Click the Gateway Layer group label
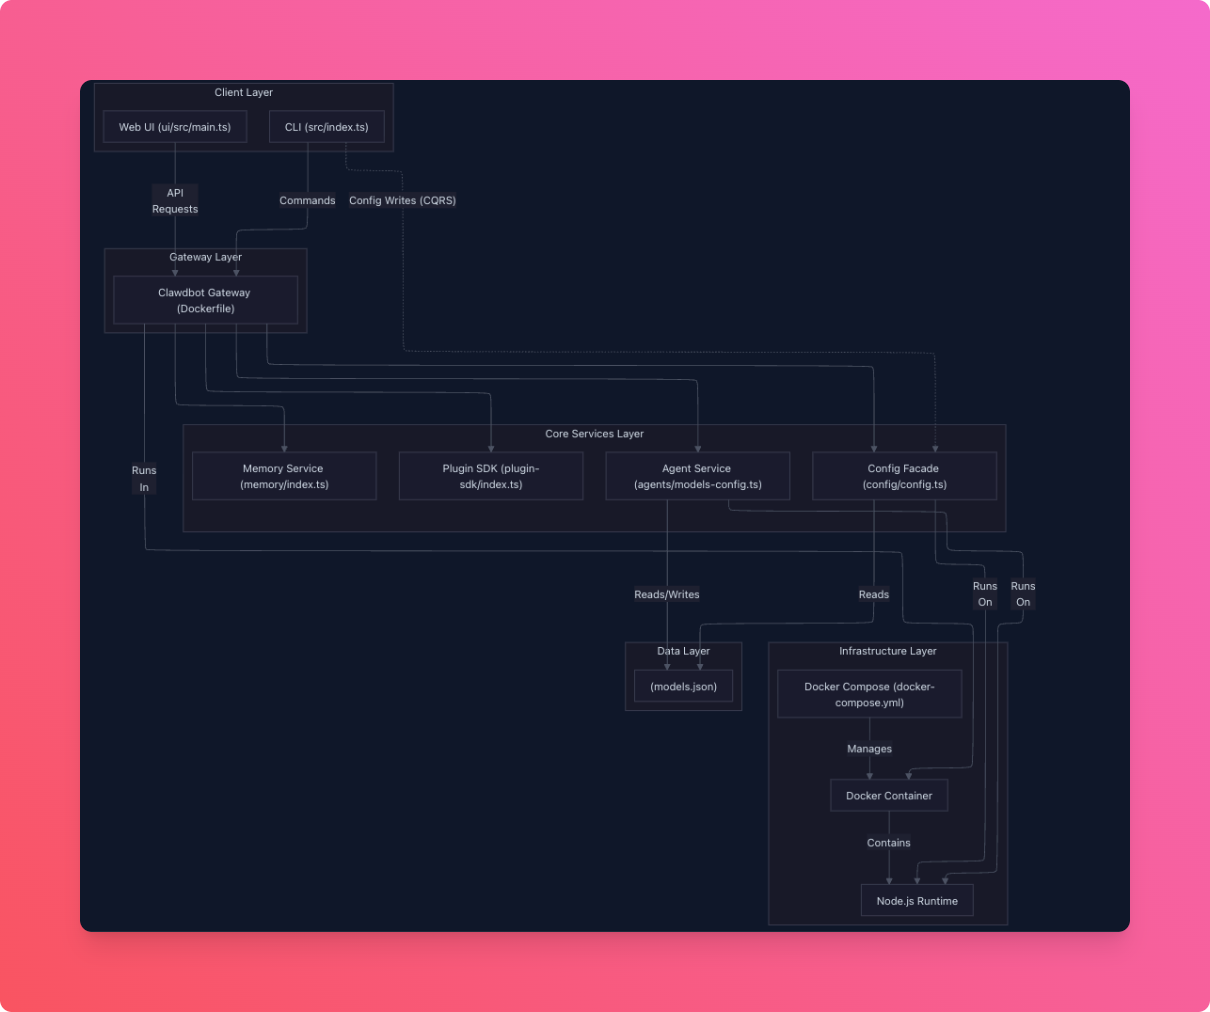Image resolution: width=1210 pixels, height=1012 pixels. (205, 257)
